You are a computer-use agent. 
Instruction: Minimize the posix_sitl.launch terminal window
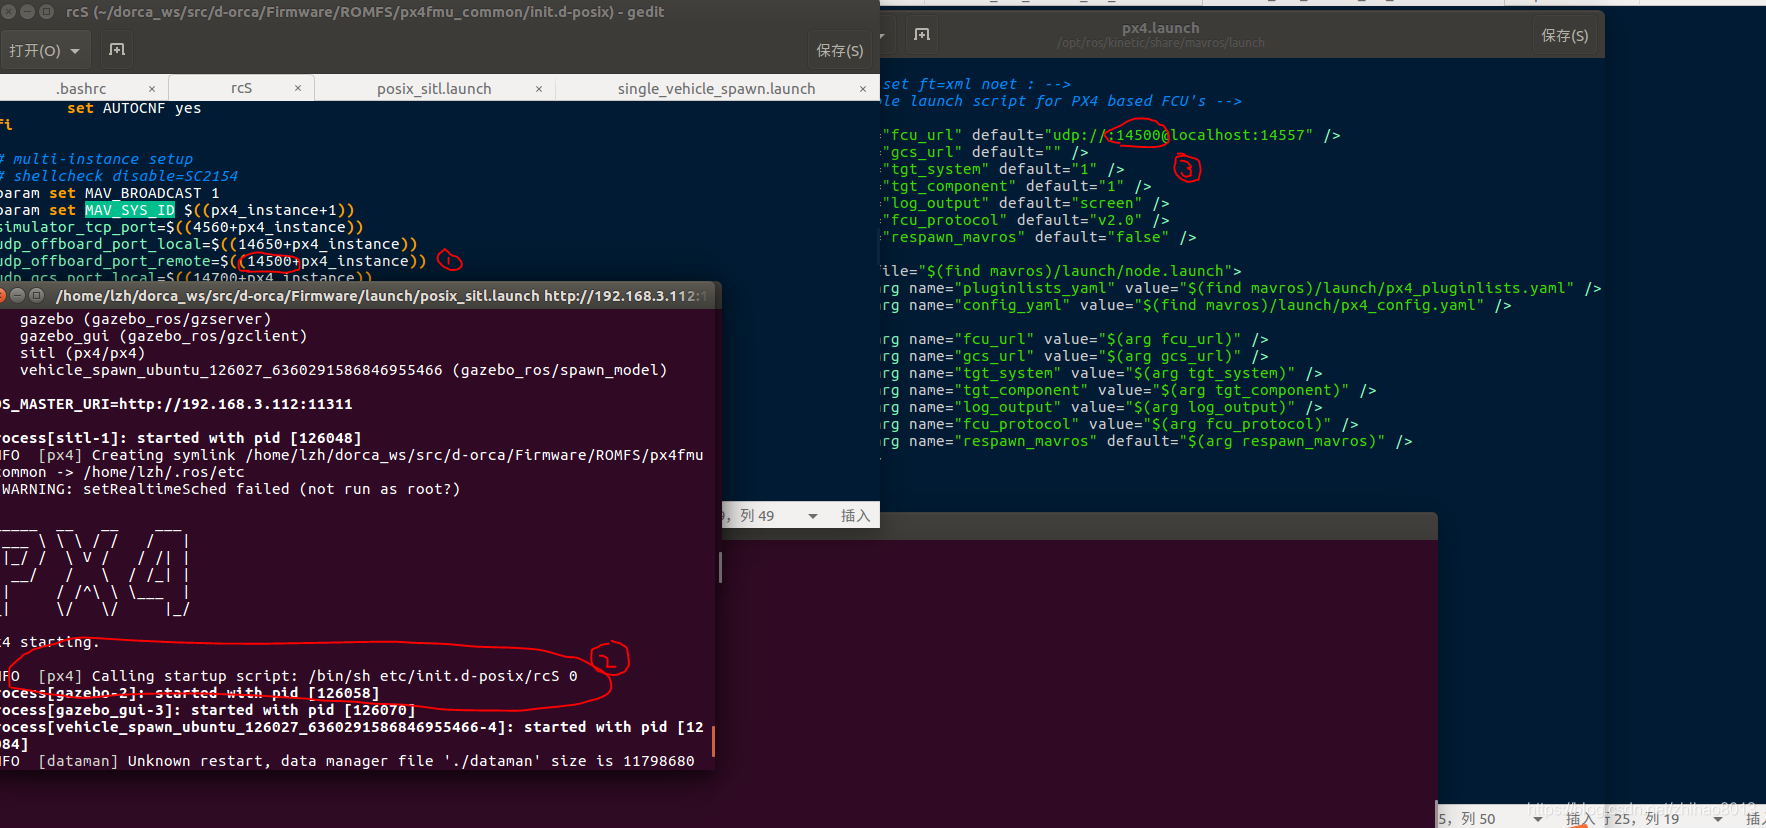(18, 295)
